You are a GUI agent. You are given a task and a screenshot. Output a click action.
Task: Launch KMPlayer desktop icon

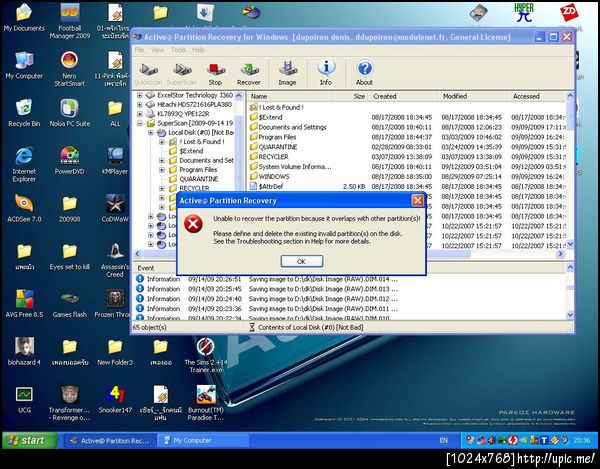115,160
